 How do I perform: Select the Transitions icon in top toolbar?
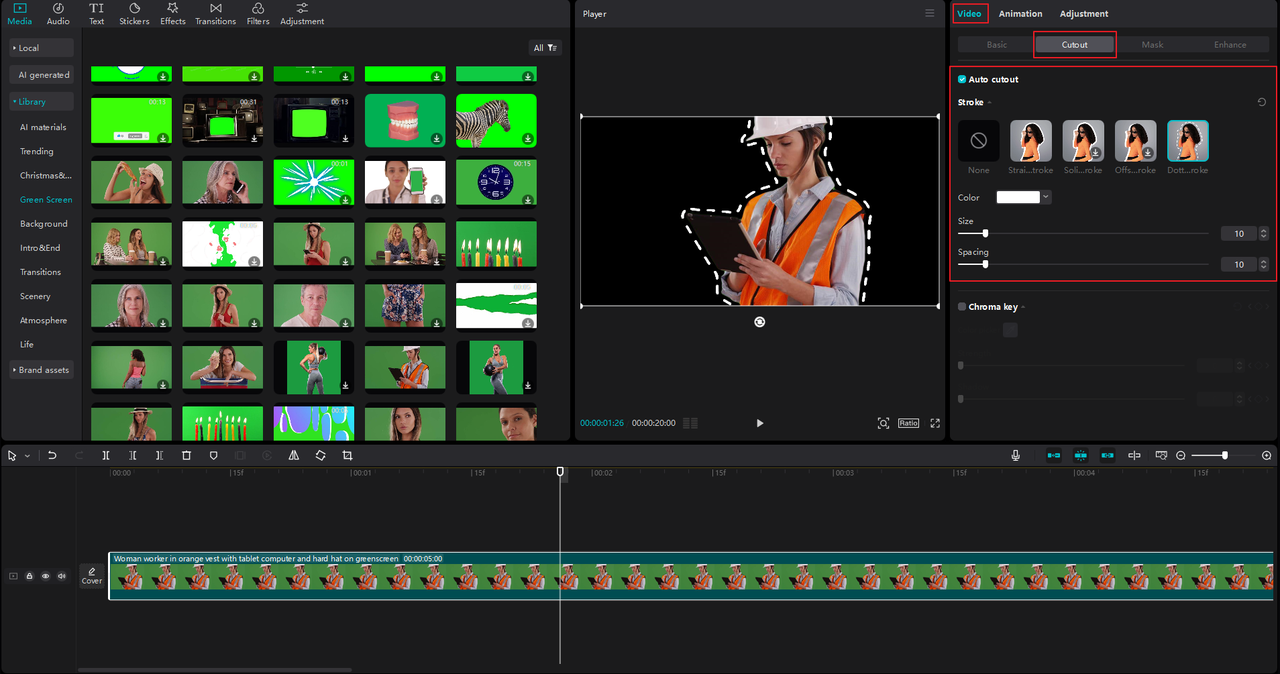click(x=215, y=13)
